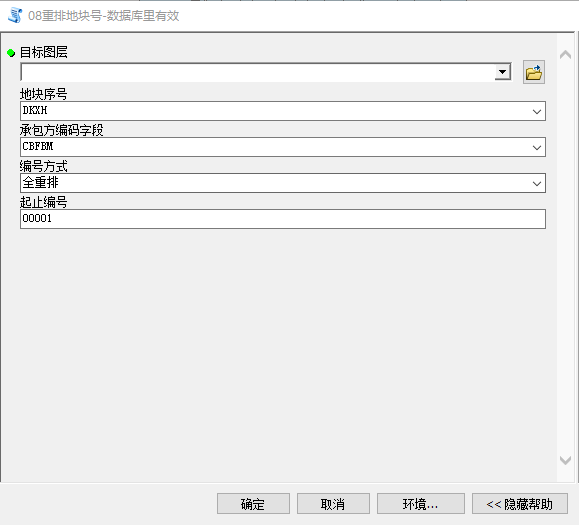Open the 环境... settings button

(x=421, y=504)
